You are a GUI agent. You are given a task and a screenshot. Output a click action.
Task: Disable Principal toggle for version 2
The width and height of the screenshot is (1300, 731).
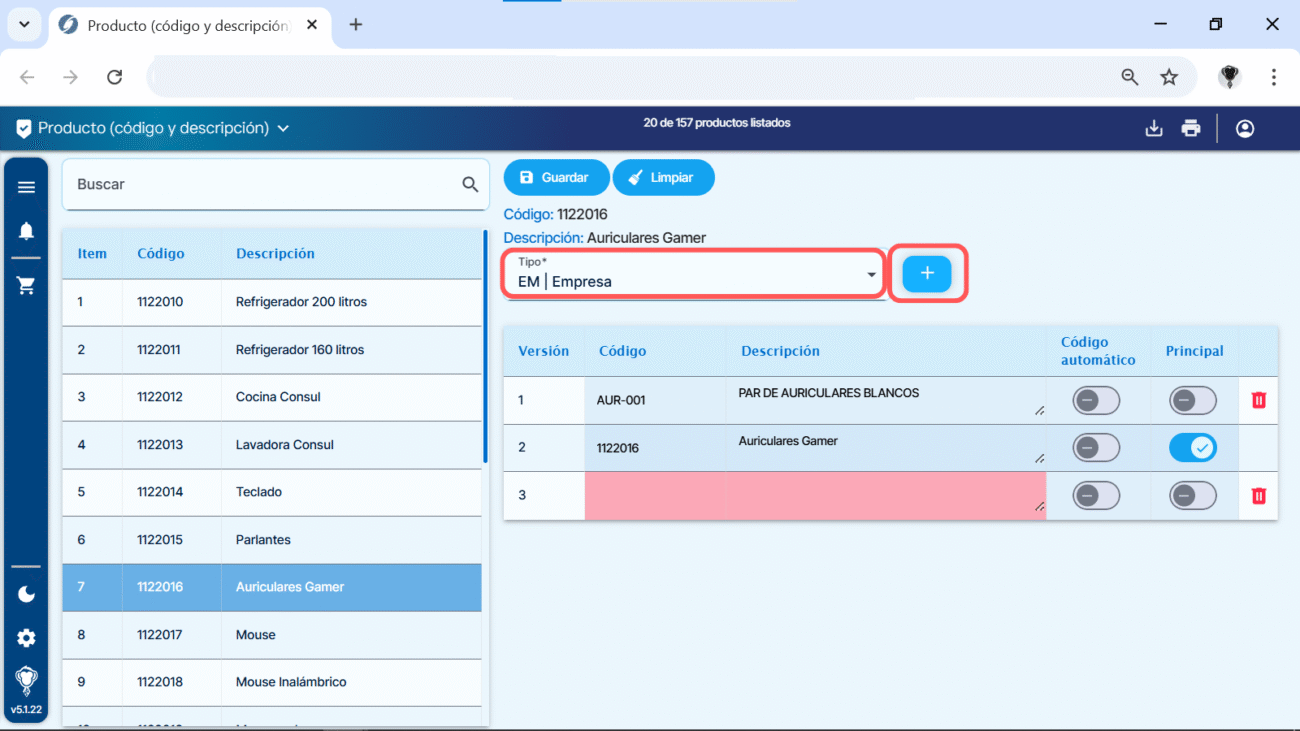coord(1192,448)
